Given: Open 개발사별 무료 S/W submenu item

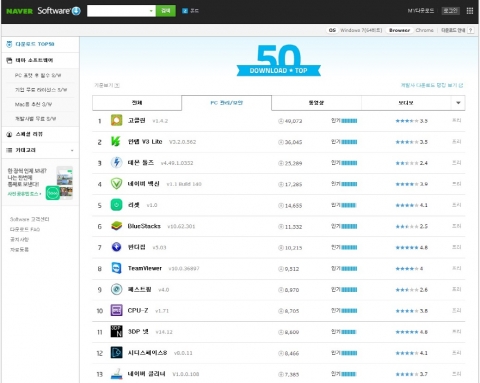Looking at the screenshot, I should [35, 119].
